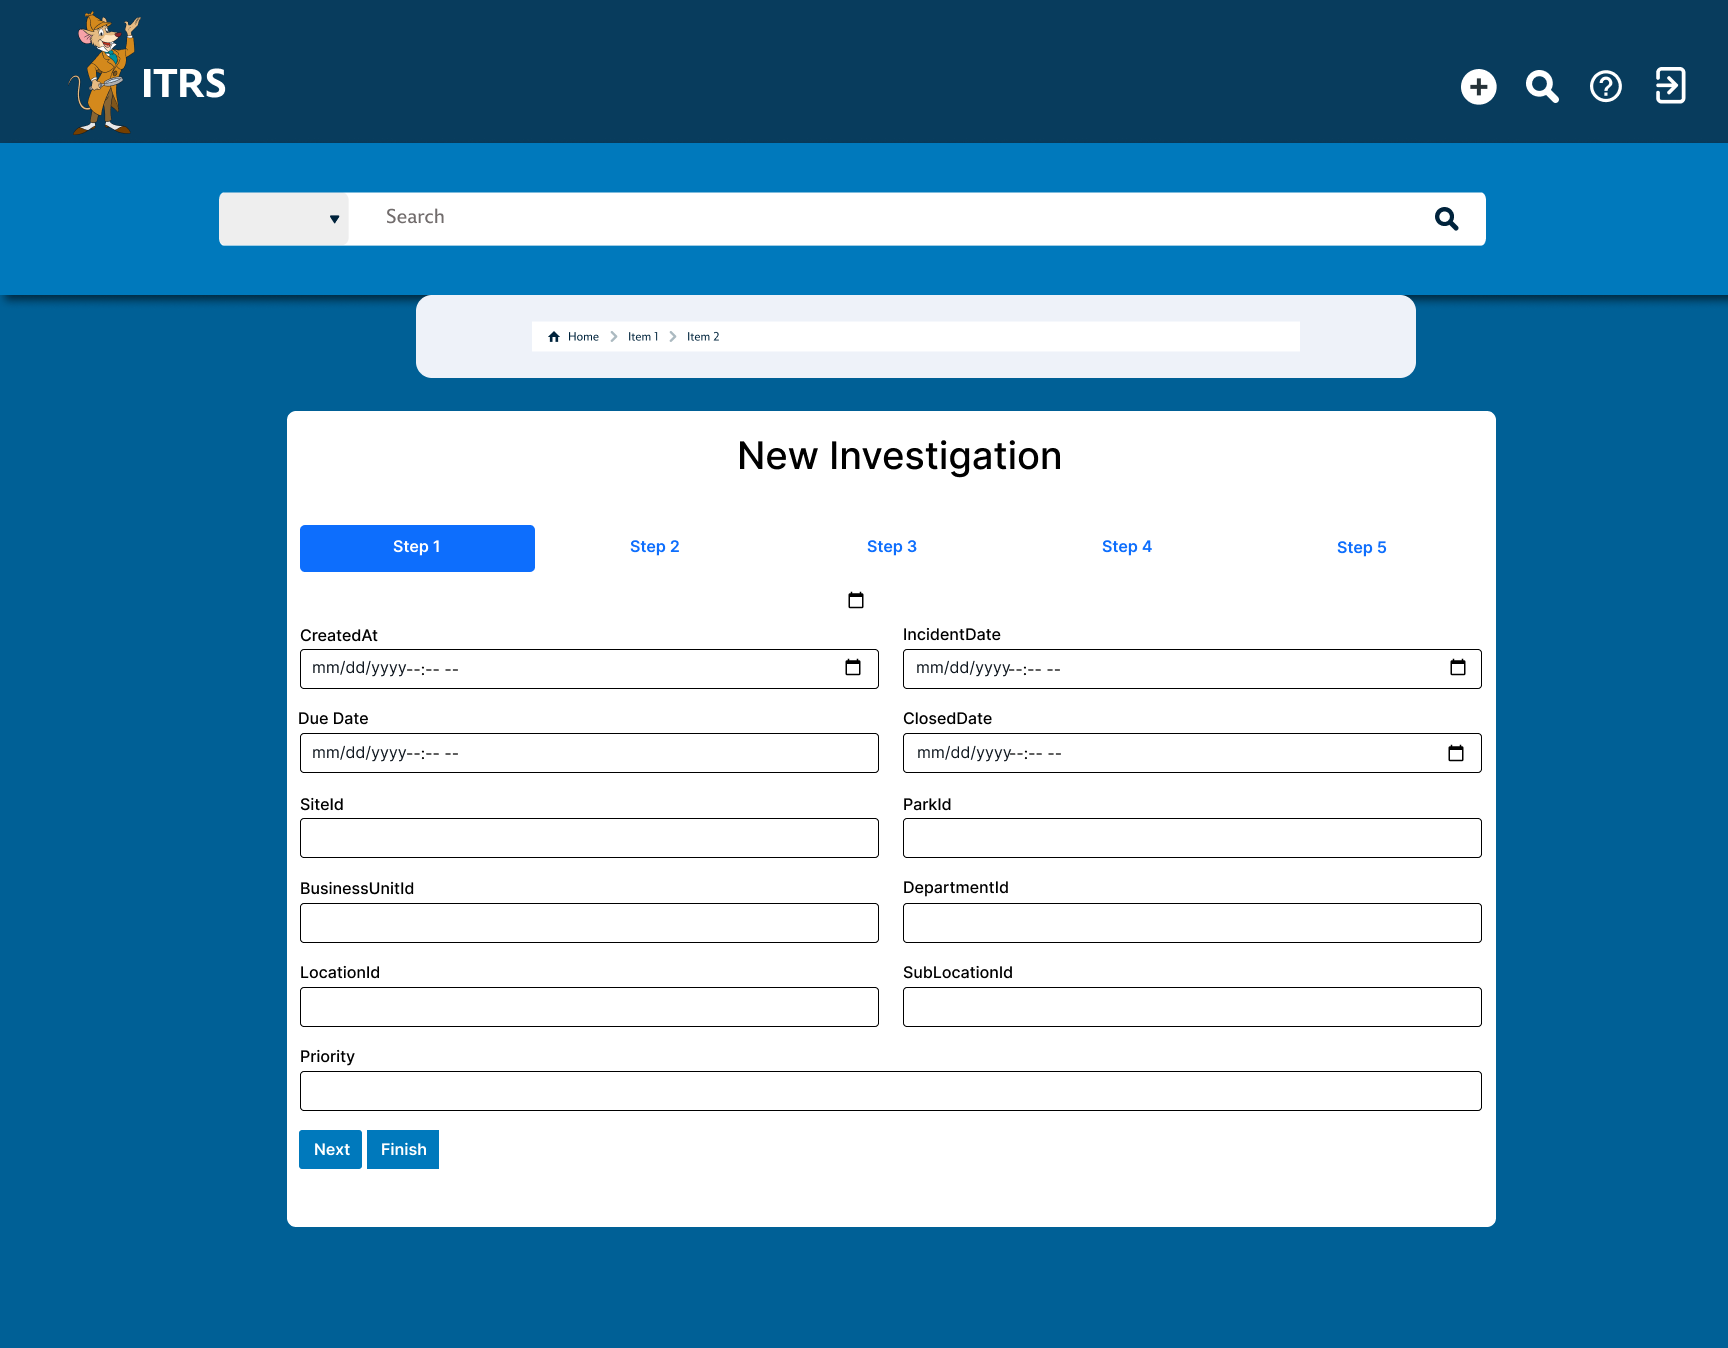Screen dimensions: 1728x1348
Task: Select the Step 1 tab
Action: point(417,548)
